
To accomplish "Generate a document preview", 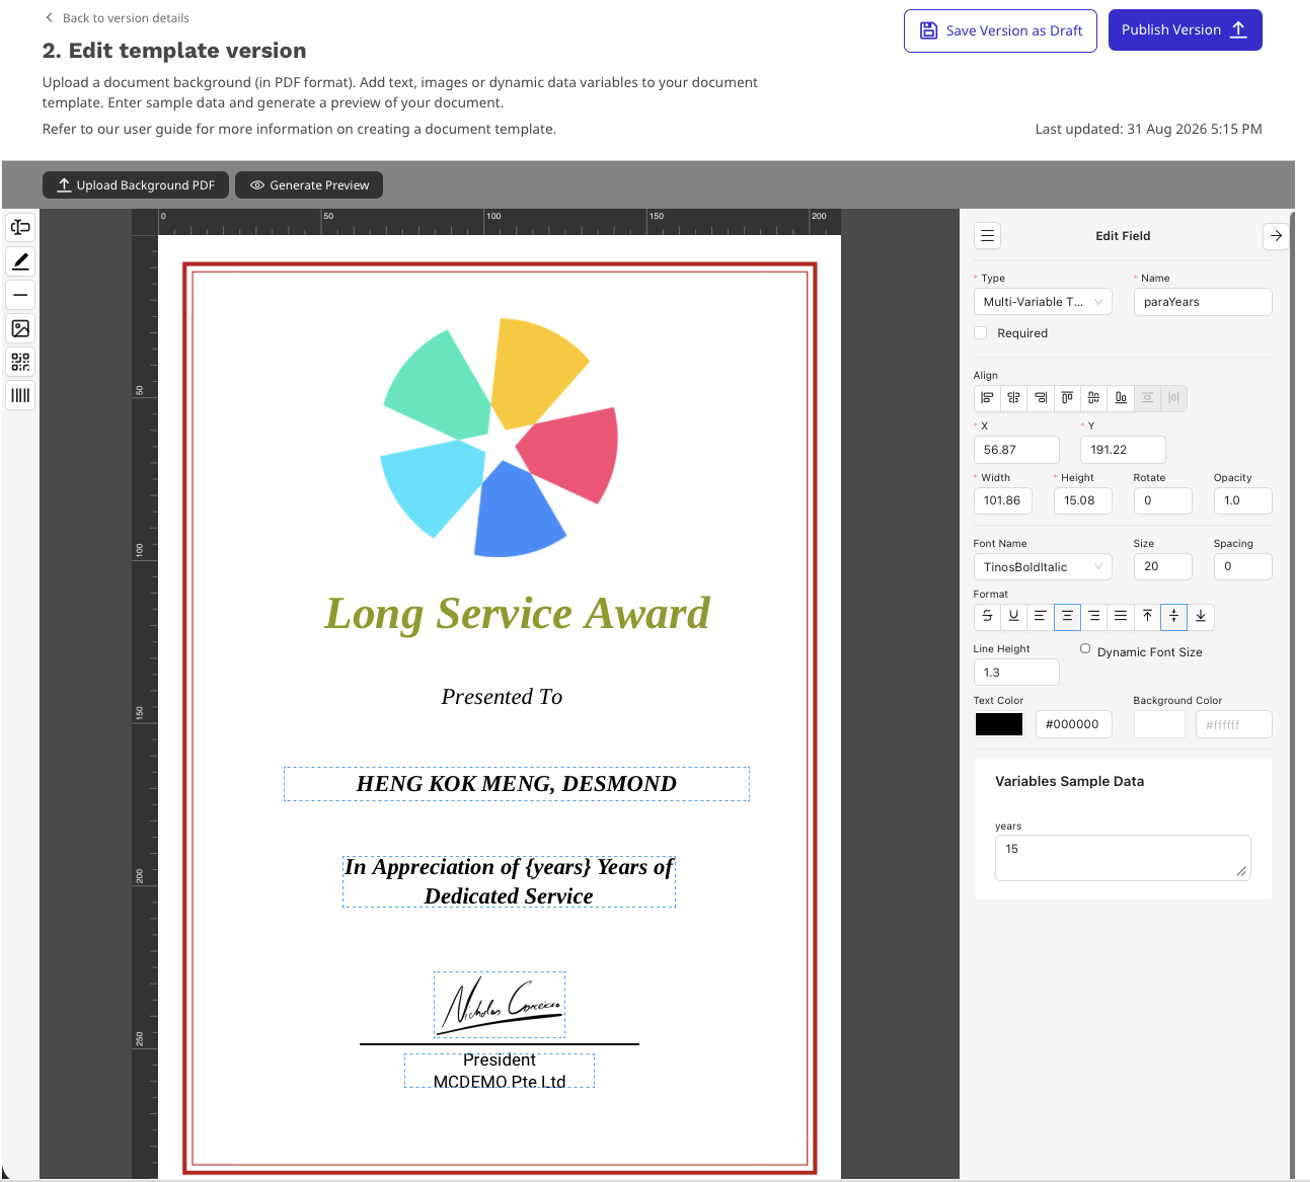I will [309, 185].
